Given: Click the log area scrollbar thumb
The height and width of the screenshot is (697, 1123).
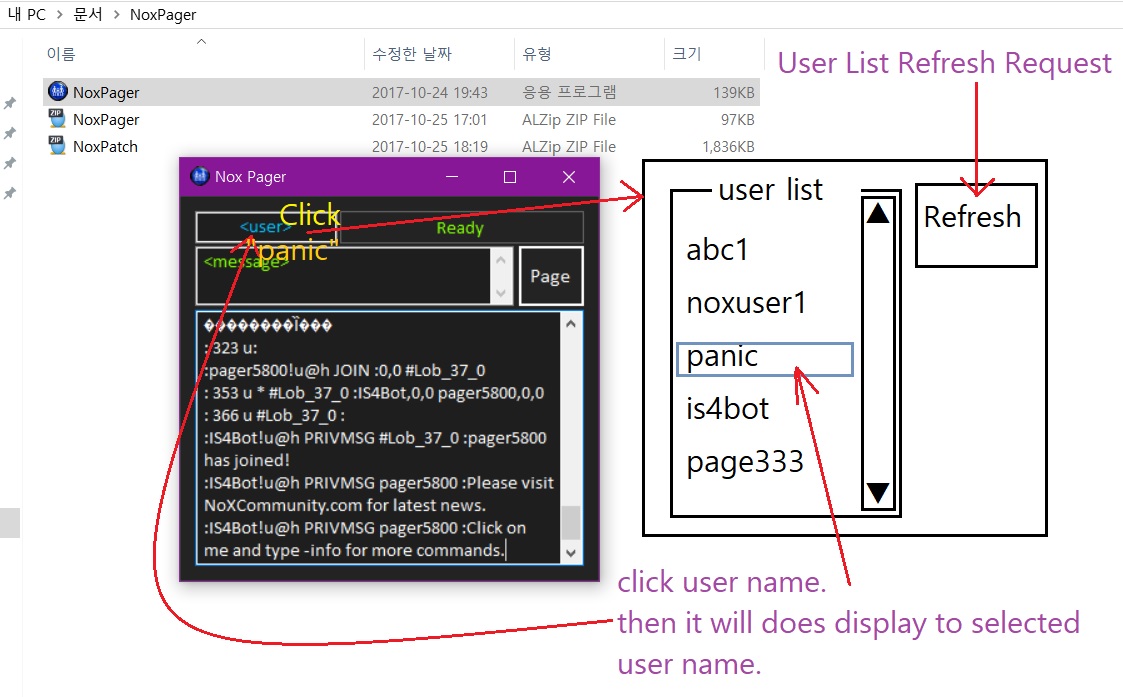Looking at the screenshot, I should (571, 523).
